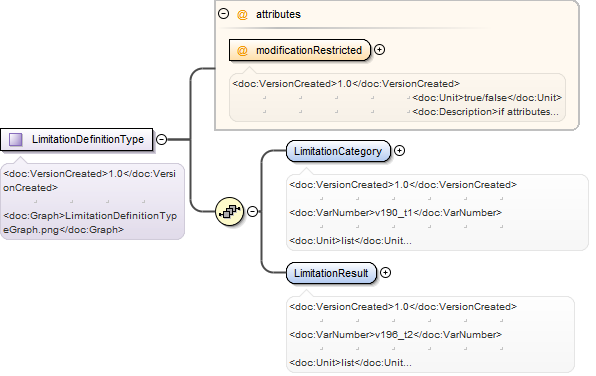Click VersionCreated text under LimitationResult
Screen dimensions: 596x376
[x=403, y=307]
